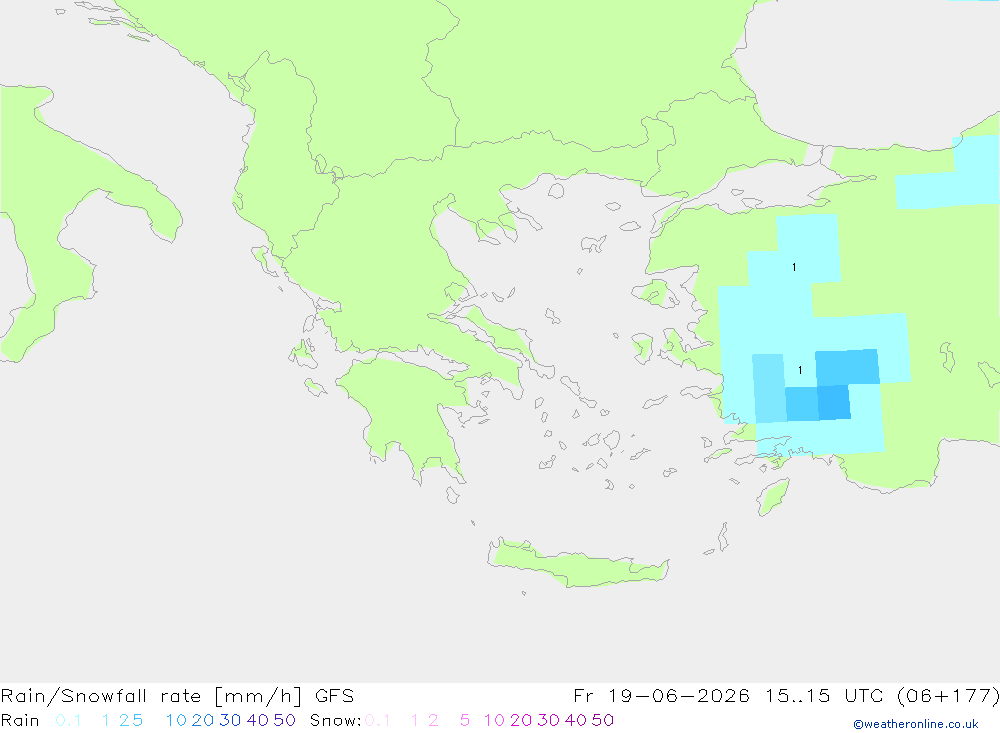
Task: Click the 'Rain' legend label
Action: click(x=20, y=720)
